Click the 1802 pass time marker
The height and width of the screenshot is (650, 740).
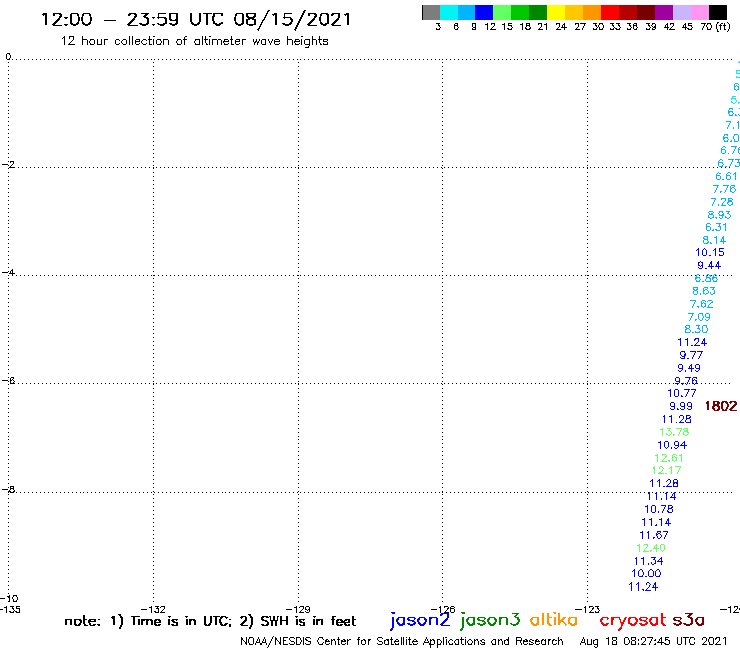pyautogui.click(x=721, y=406)
